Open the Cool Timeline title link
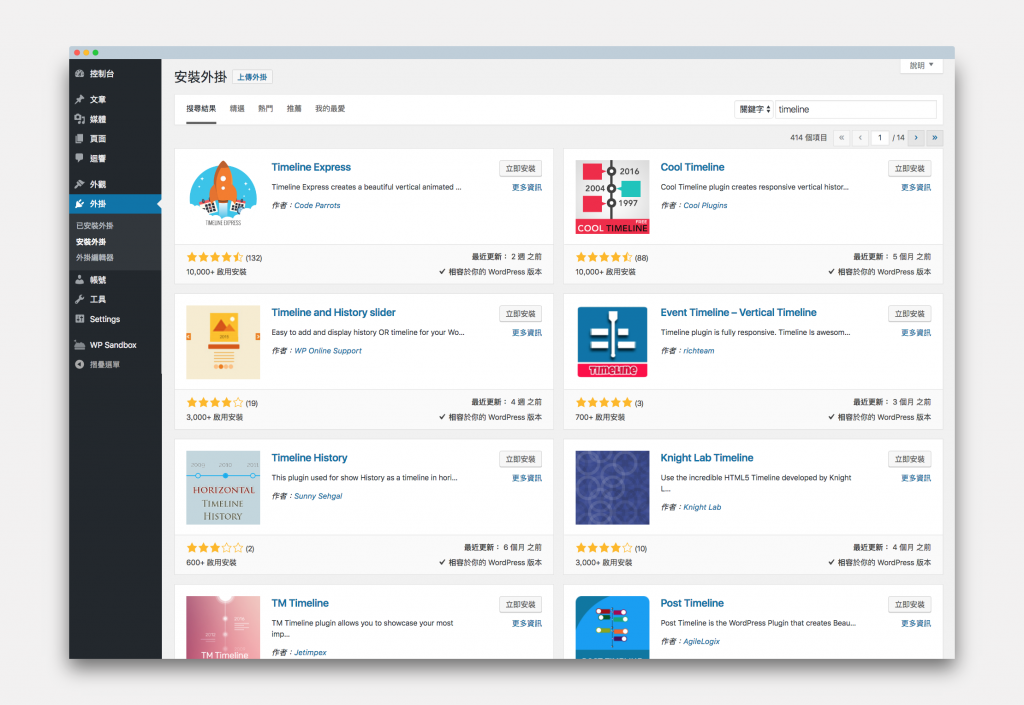1024x705 pixels. coord(692,167)
